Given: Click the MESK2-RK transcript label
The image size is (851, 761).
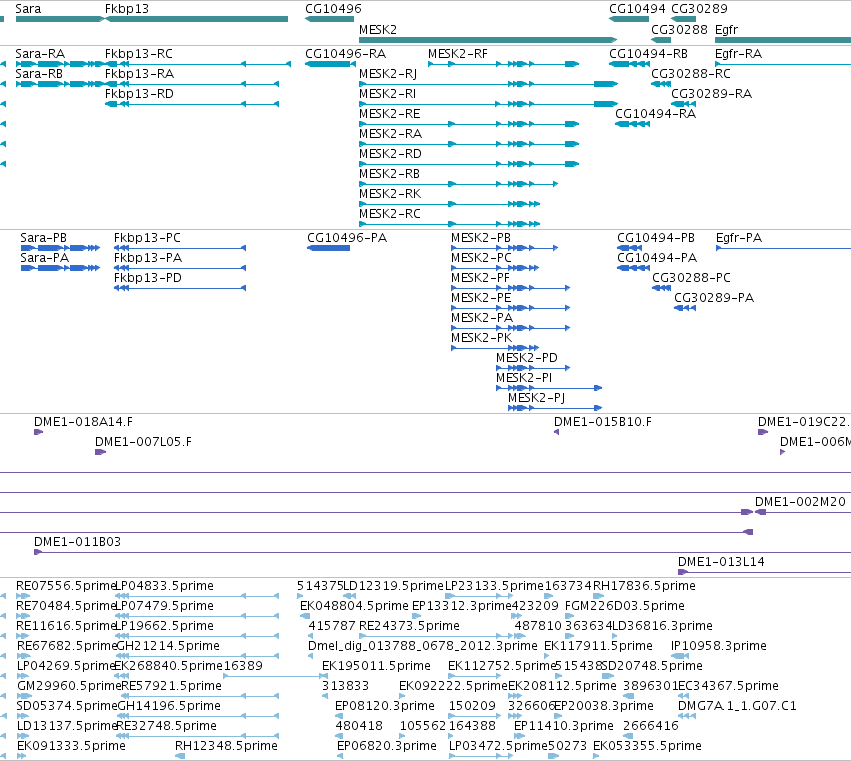Looking at the screenshot, I should pyautogui.click(x=390, y=194).
